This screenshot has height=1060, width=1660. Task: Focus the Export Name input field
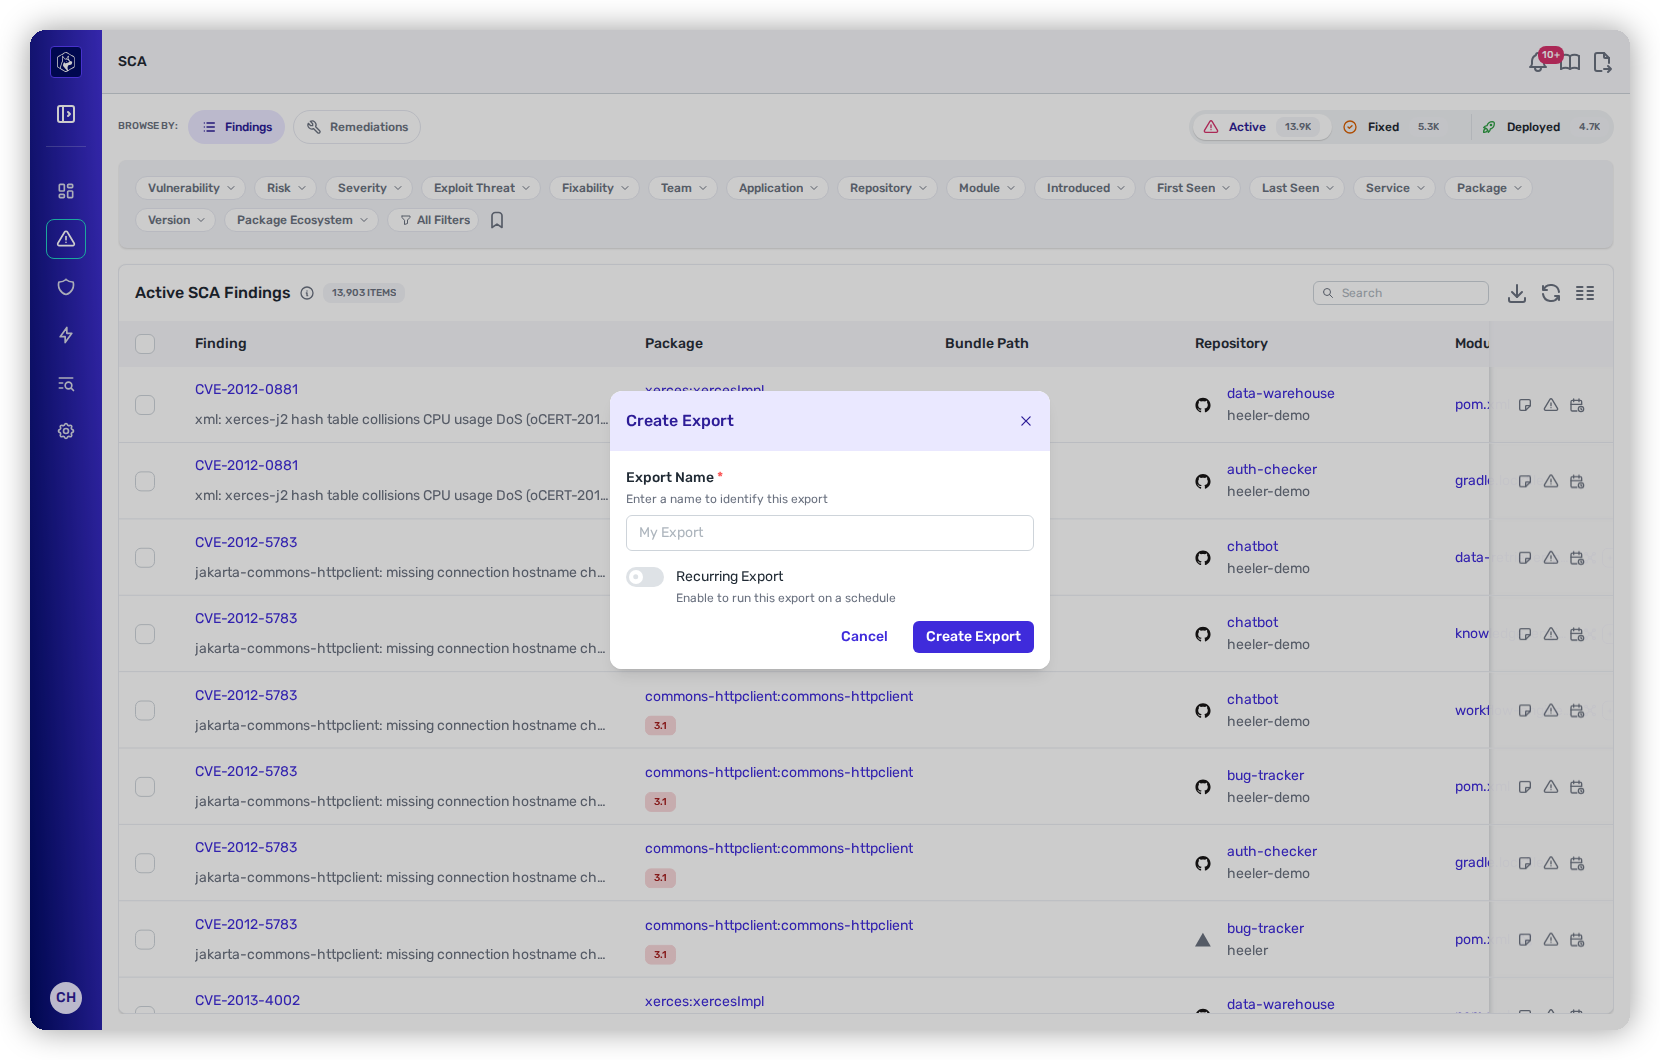point(830,533)
